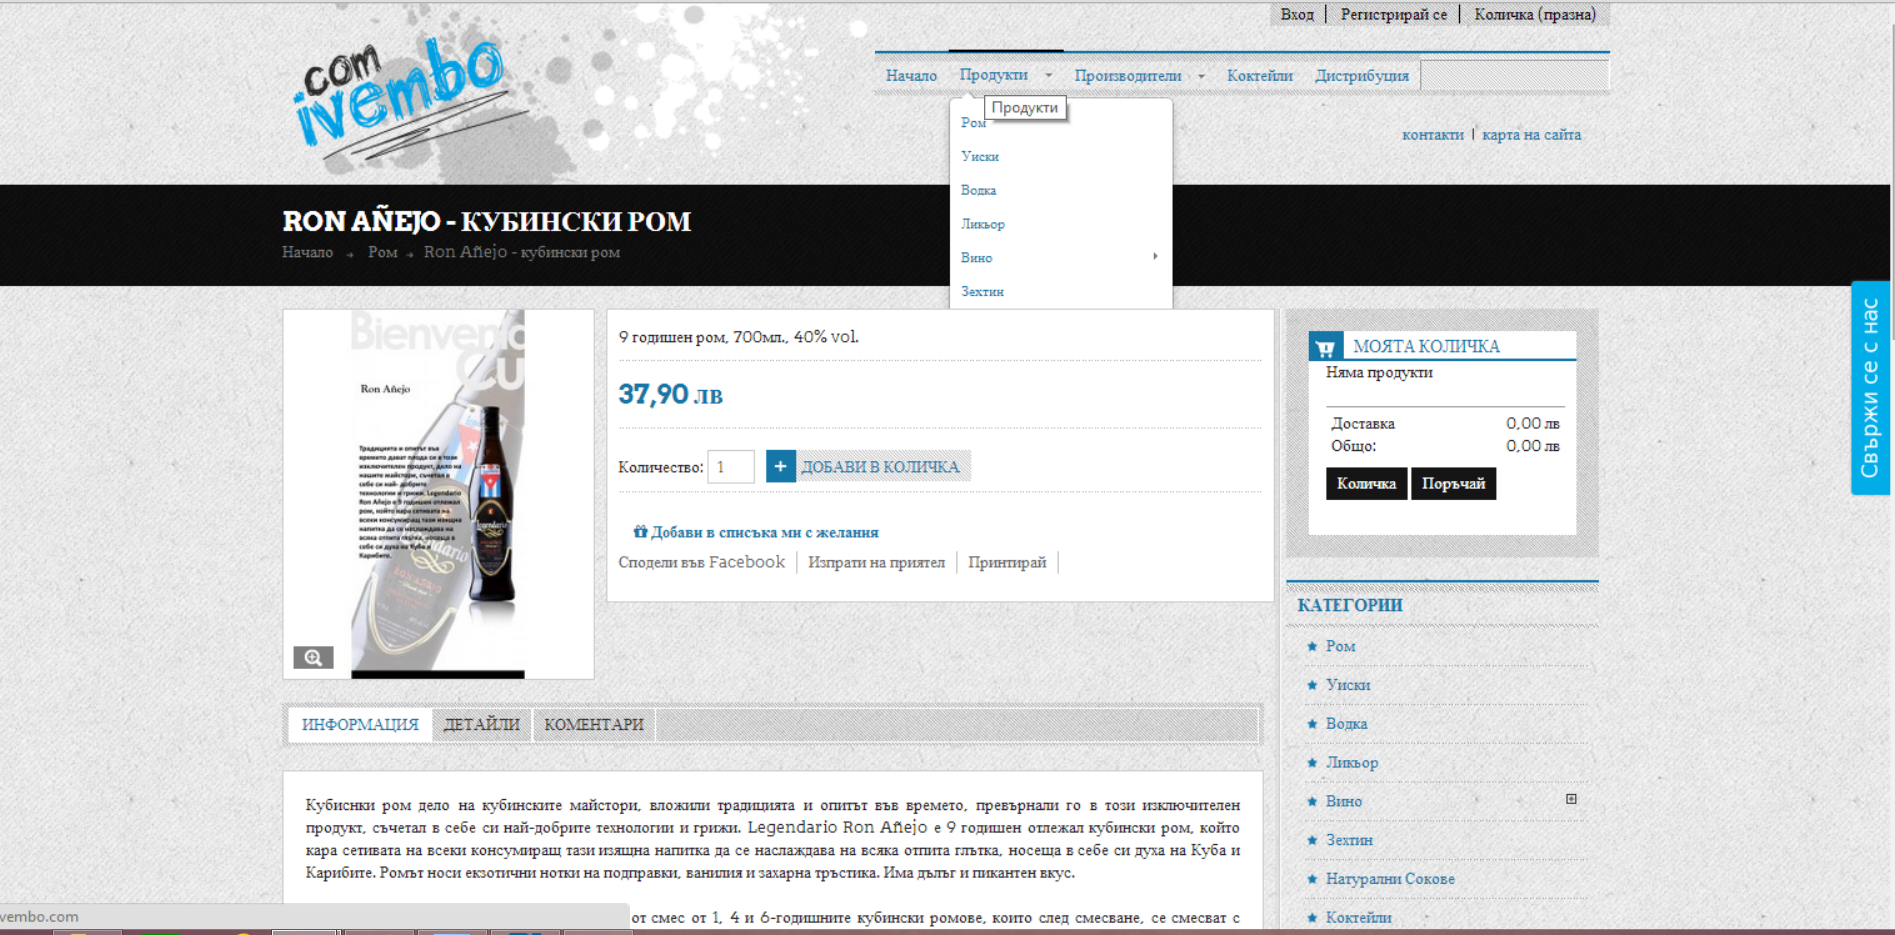This screenshot has height=935, width=1895.
Task: Open Дистрибуция menu item
Action: [1361, 75]
